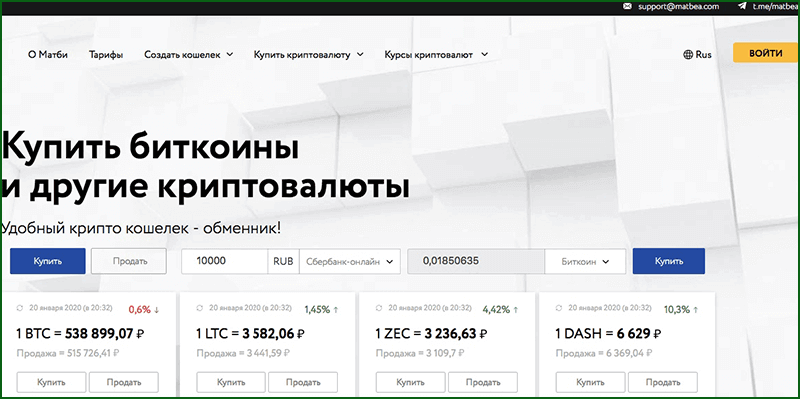Click the green up arrow on ZEC card

pyautogui.click(x=516, y=309)
